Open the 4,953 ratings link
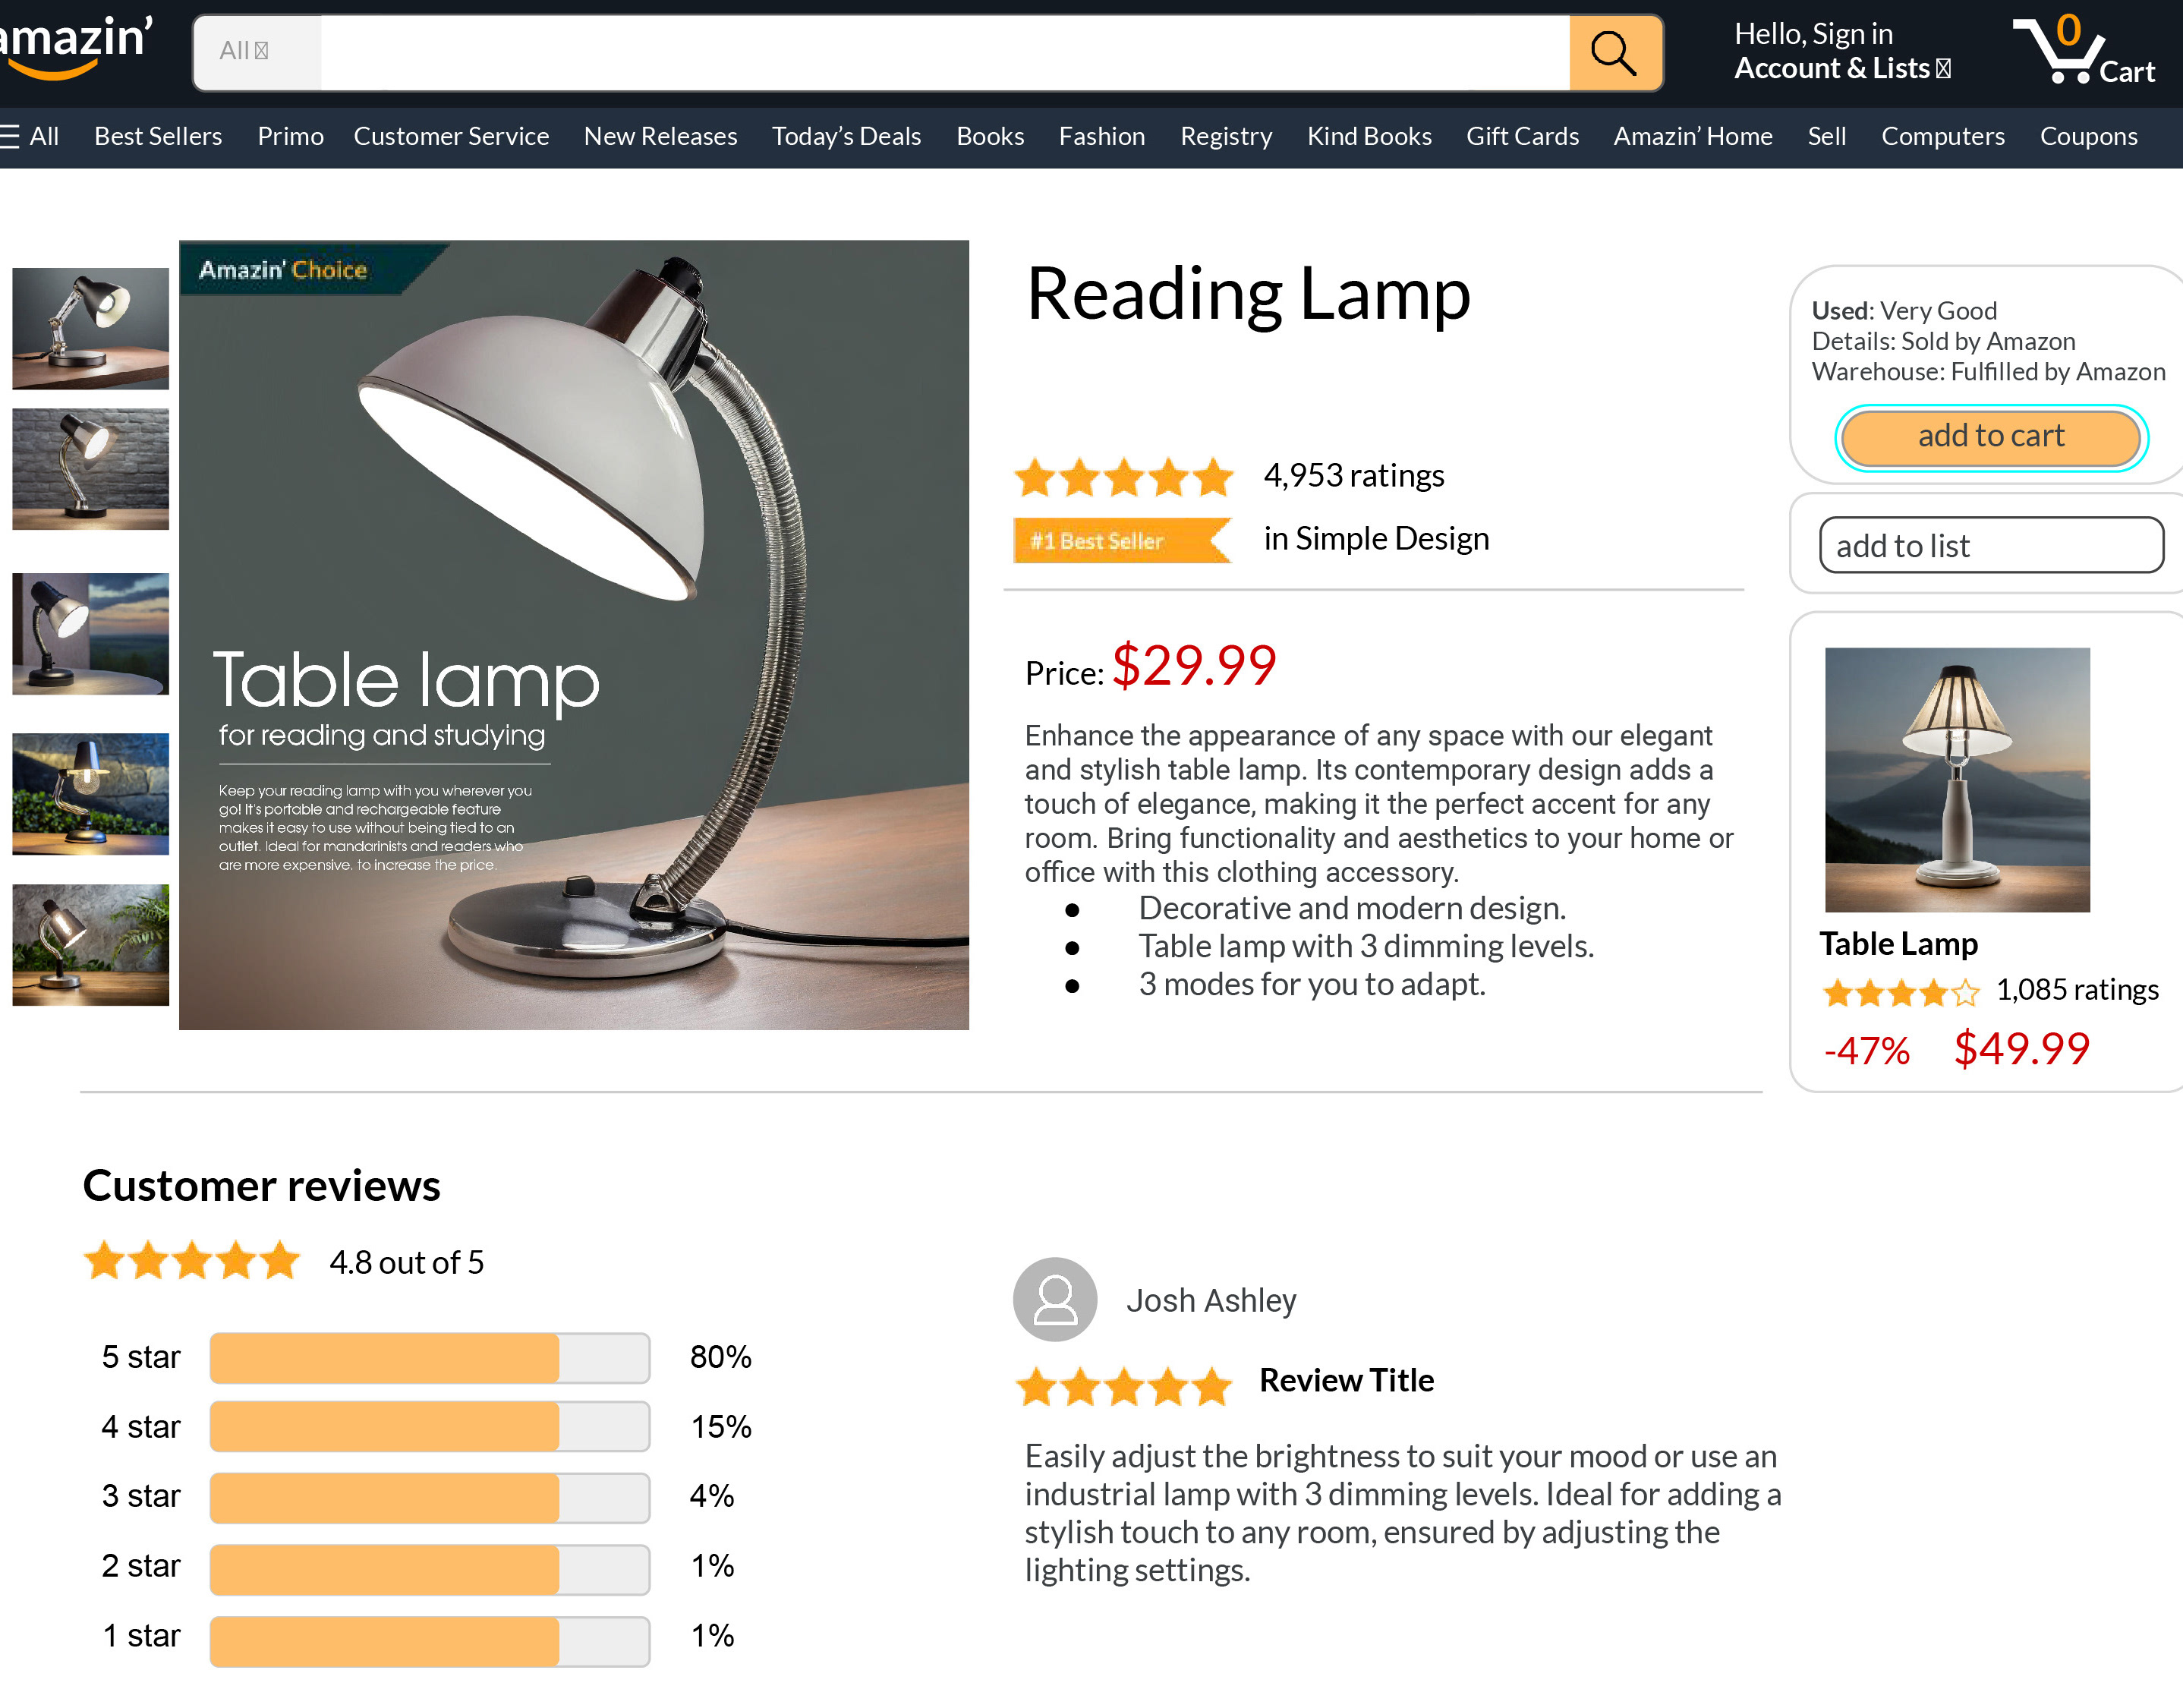 pos(1353,475)
